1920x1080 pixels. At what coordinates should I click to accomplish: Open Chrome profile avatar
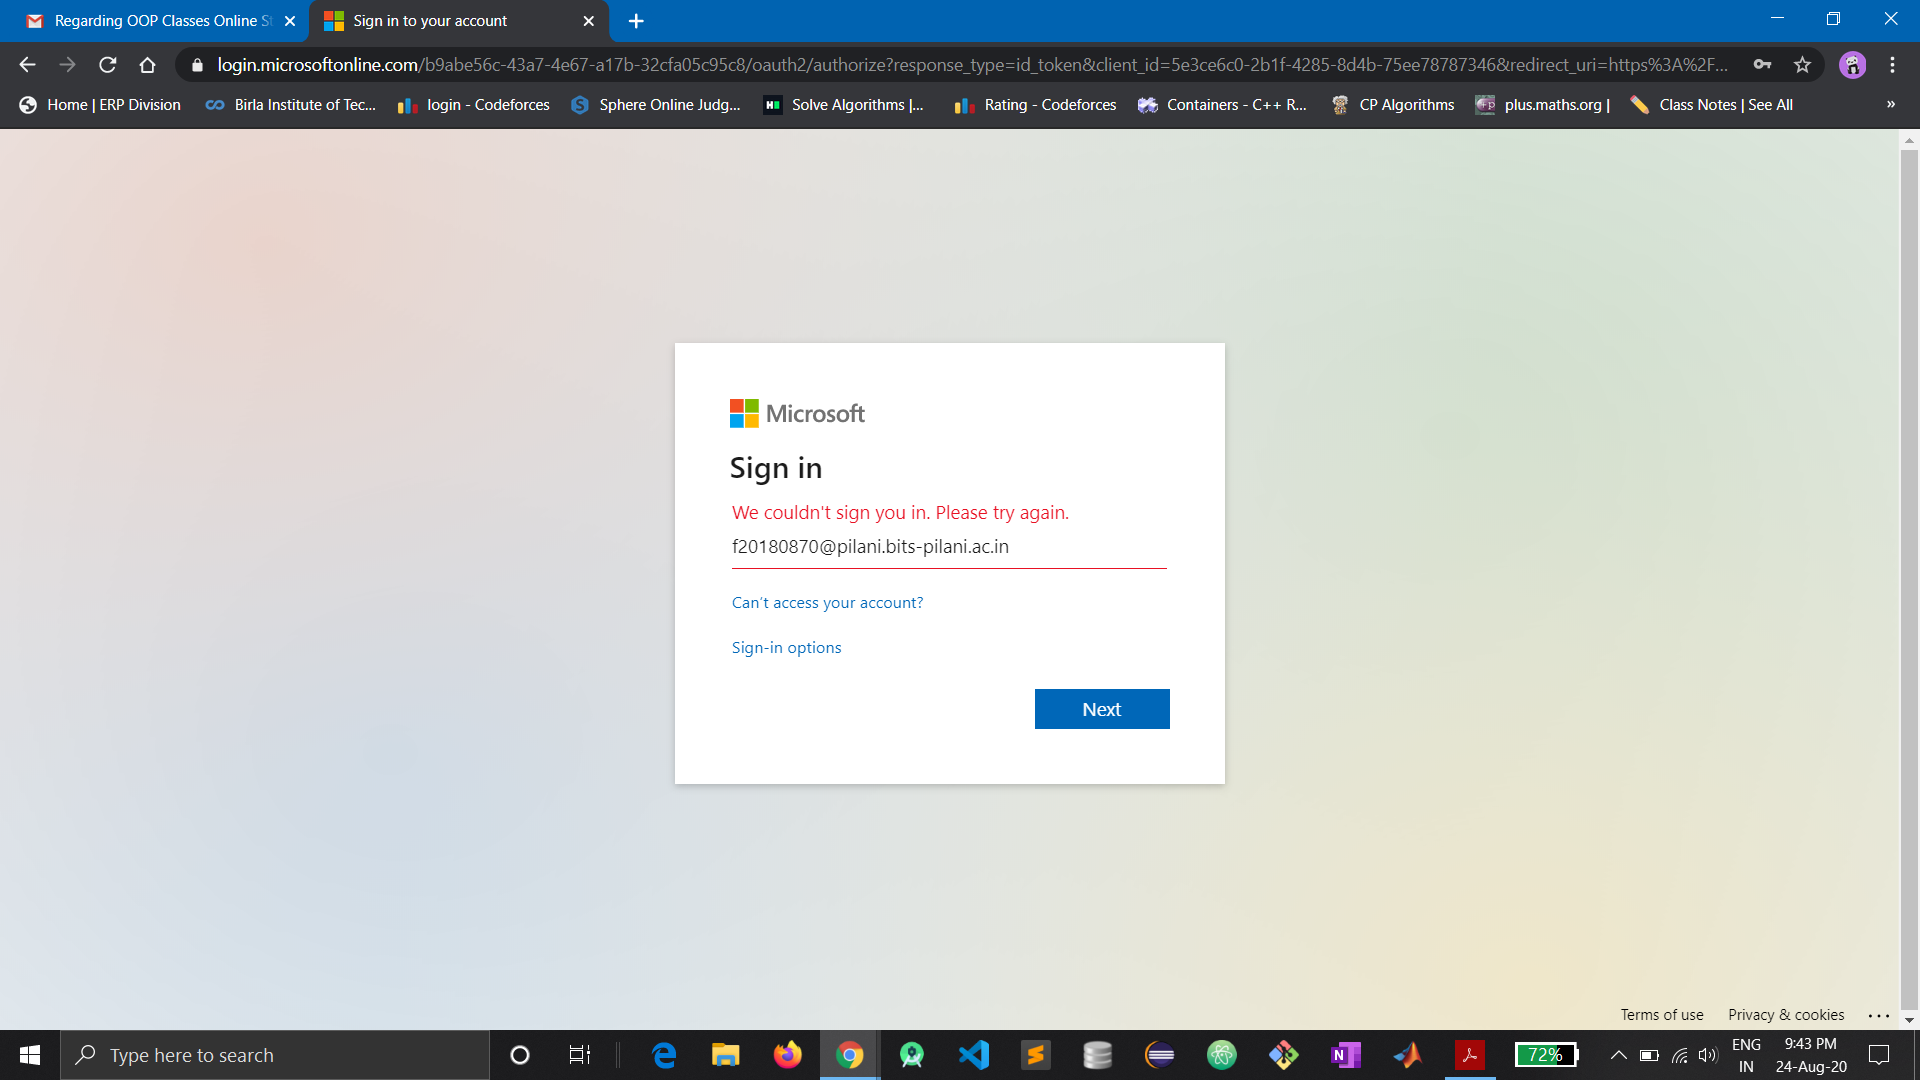click(x=1852, y=65)
